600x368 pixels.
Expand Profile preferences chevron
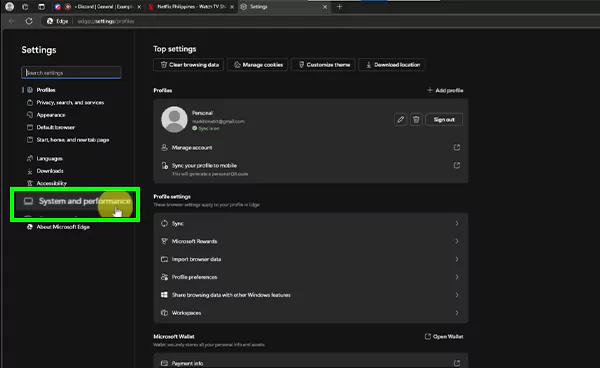point(457,277)
